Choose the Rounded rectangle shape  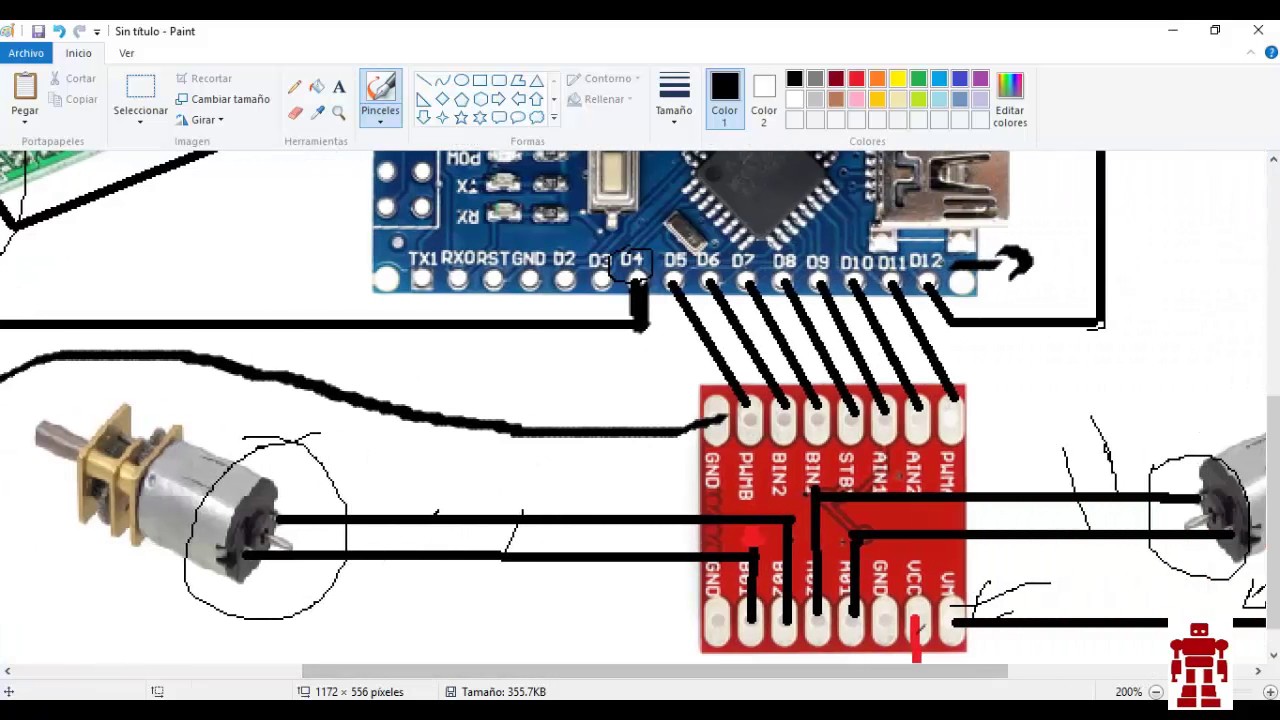point(499,80)
